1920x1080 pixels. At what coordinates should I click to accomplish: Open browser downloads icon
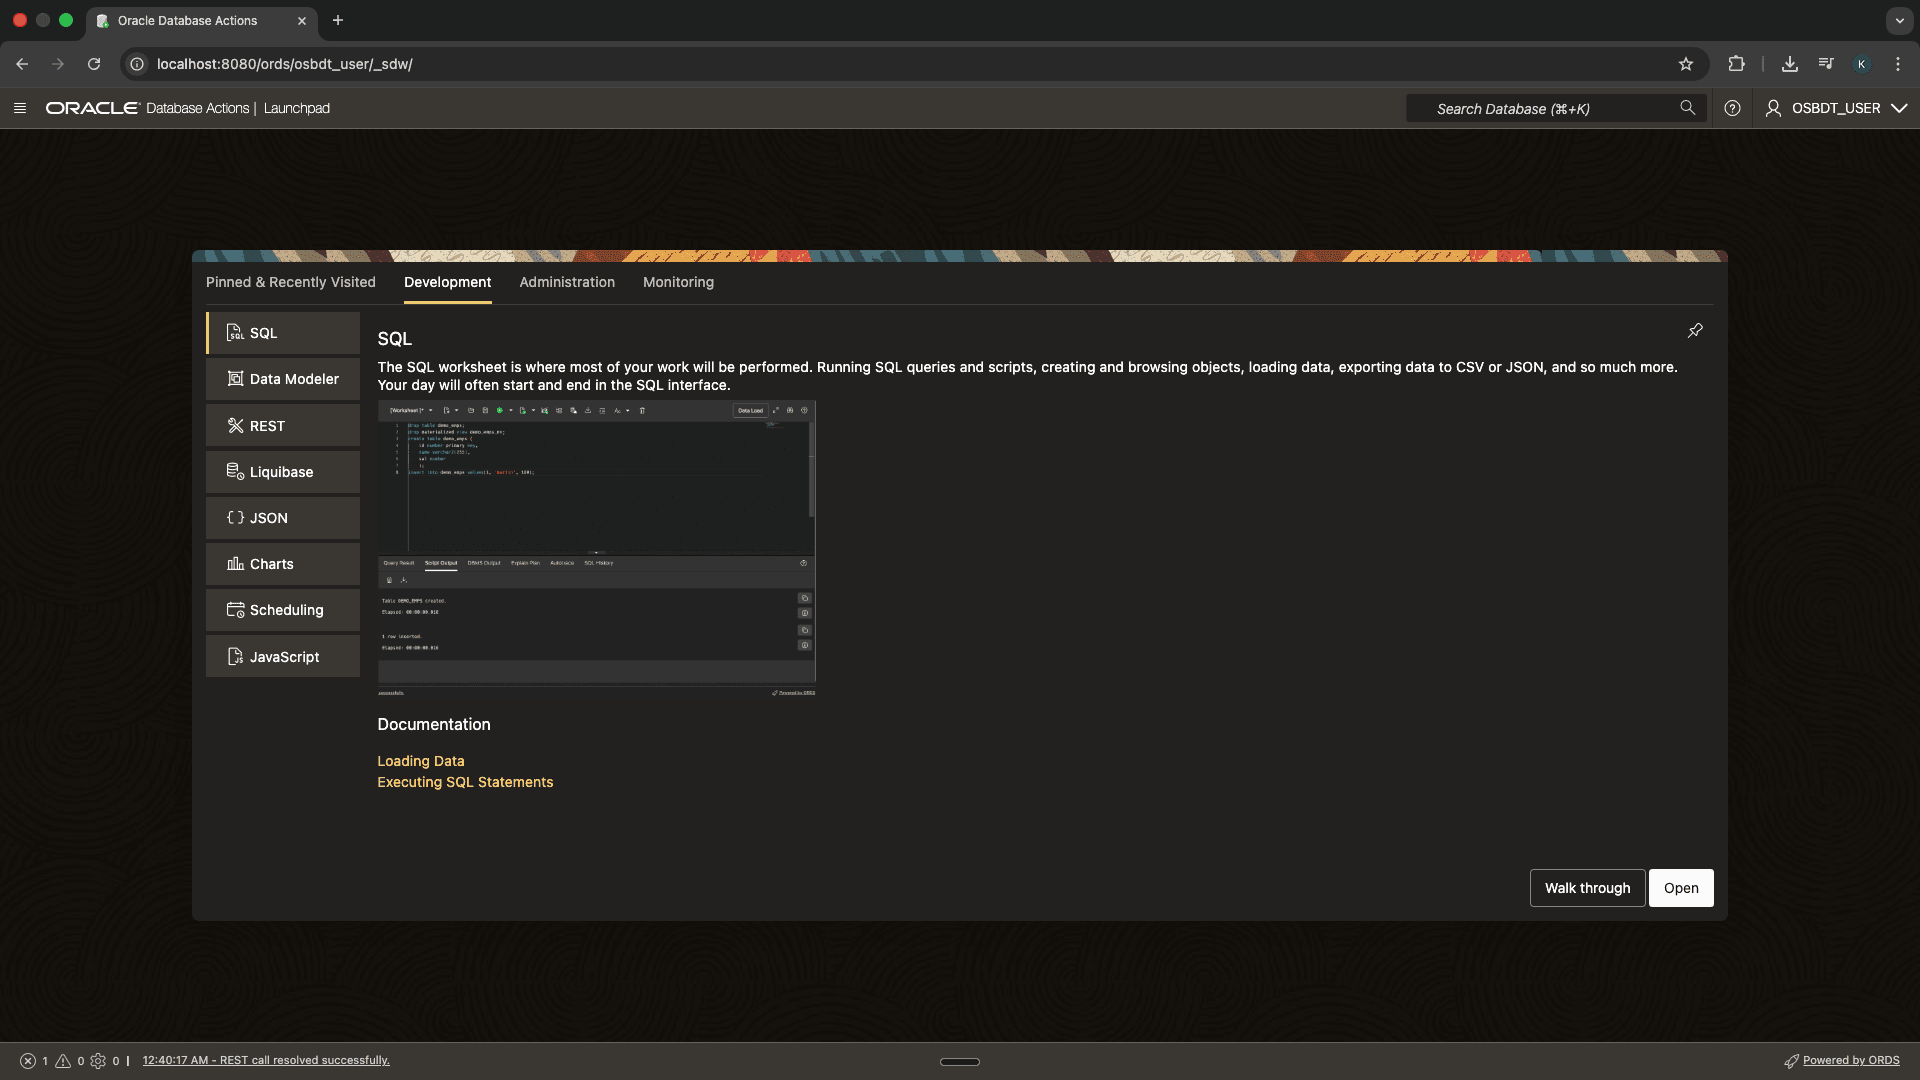tap(1790, 64)
